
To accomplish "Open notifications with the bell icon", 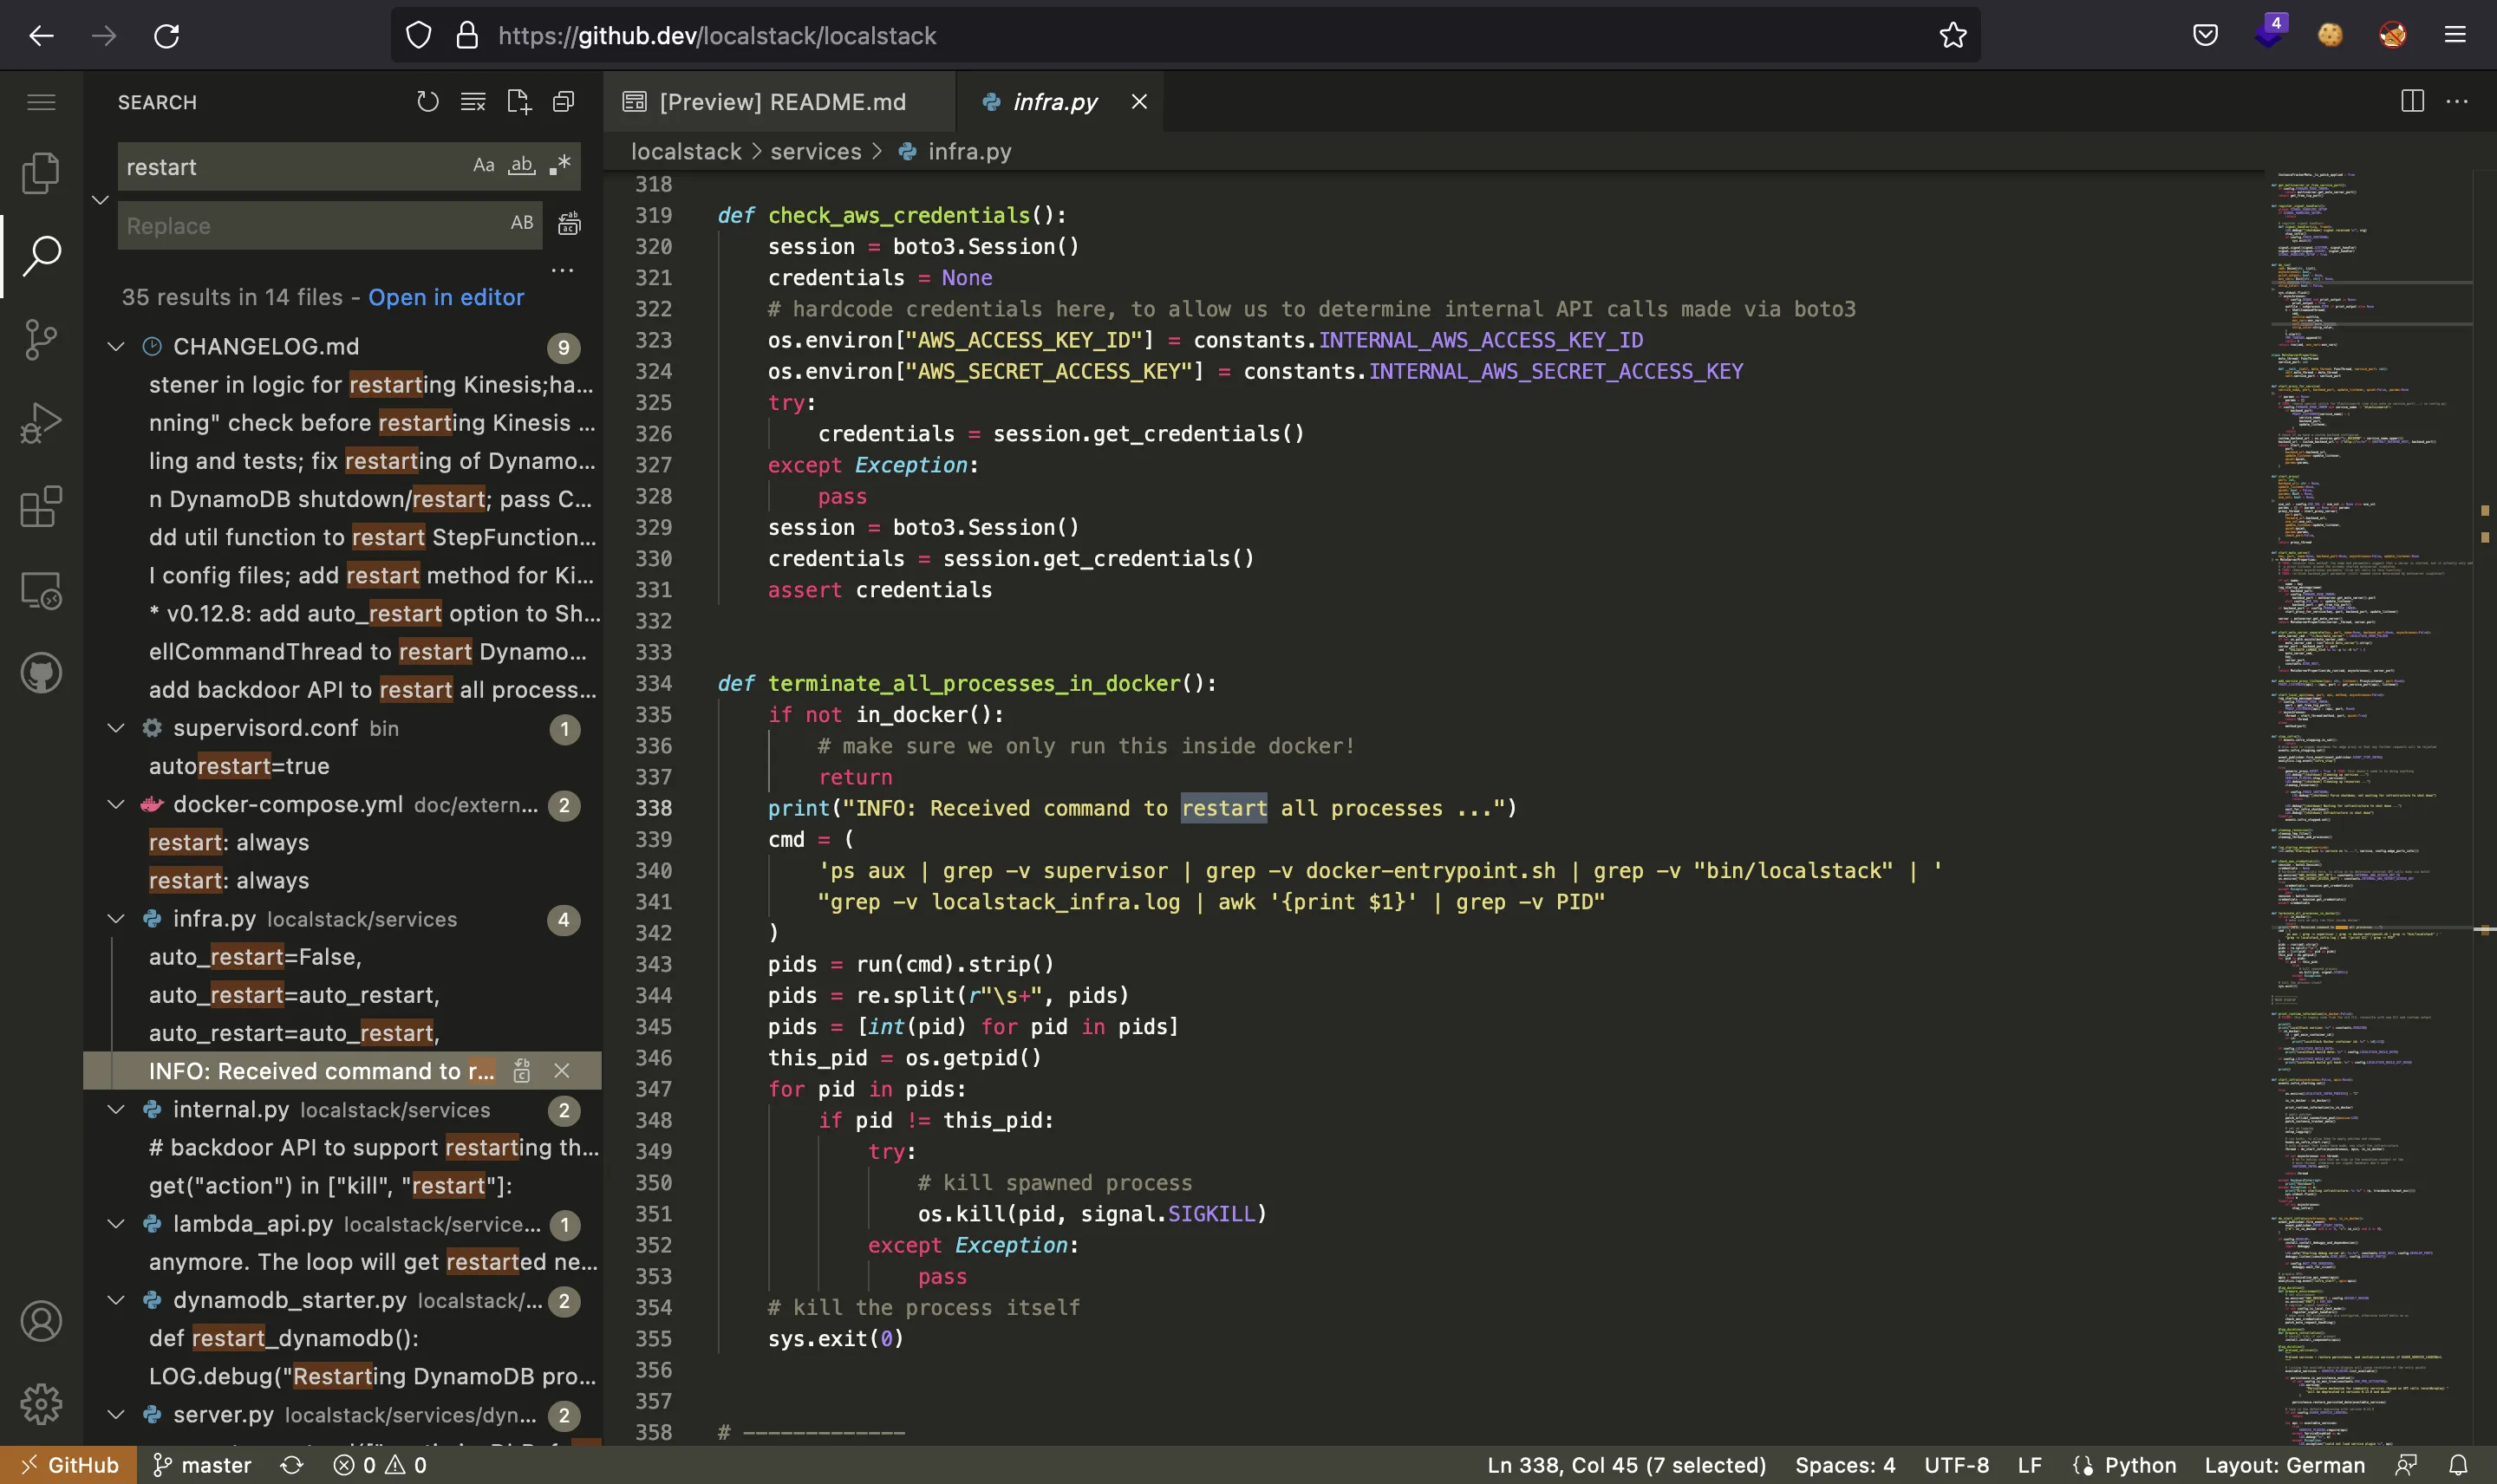I will [x=2459, y=1465].
